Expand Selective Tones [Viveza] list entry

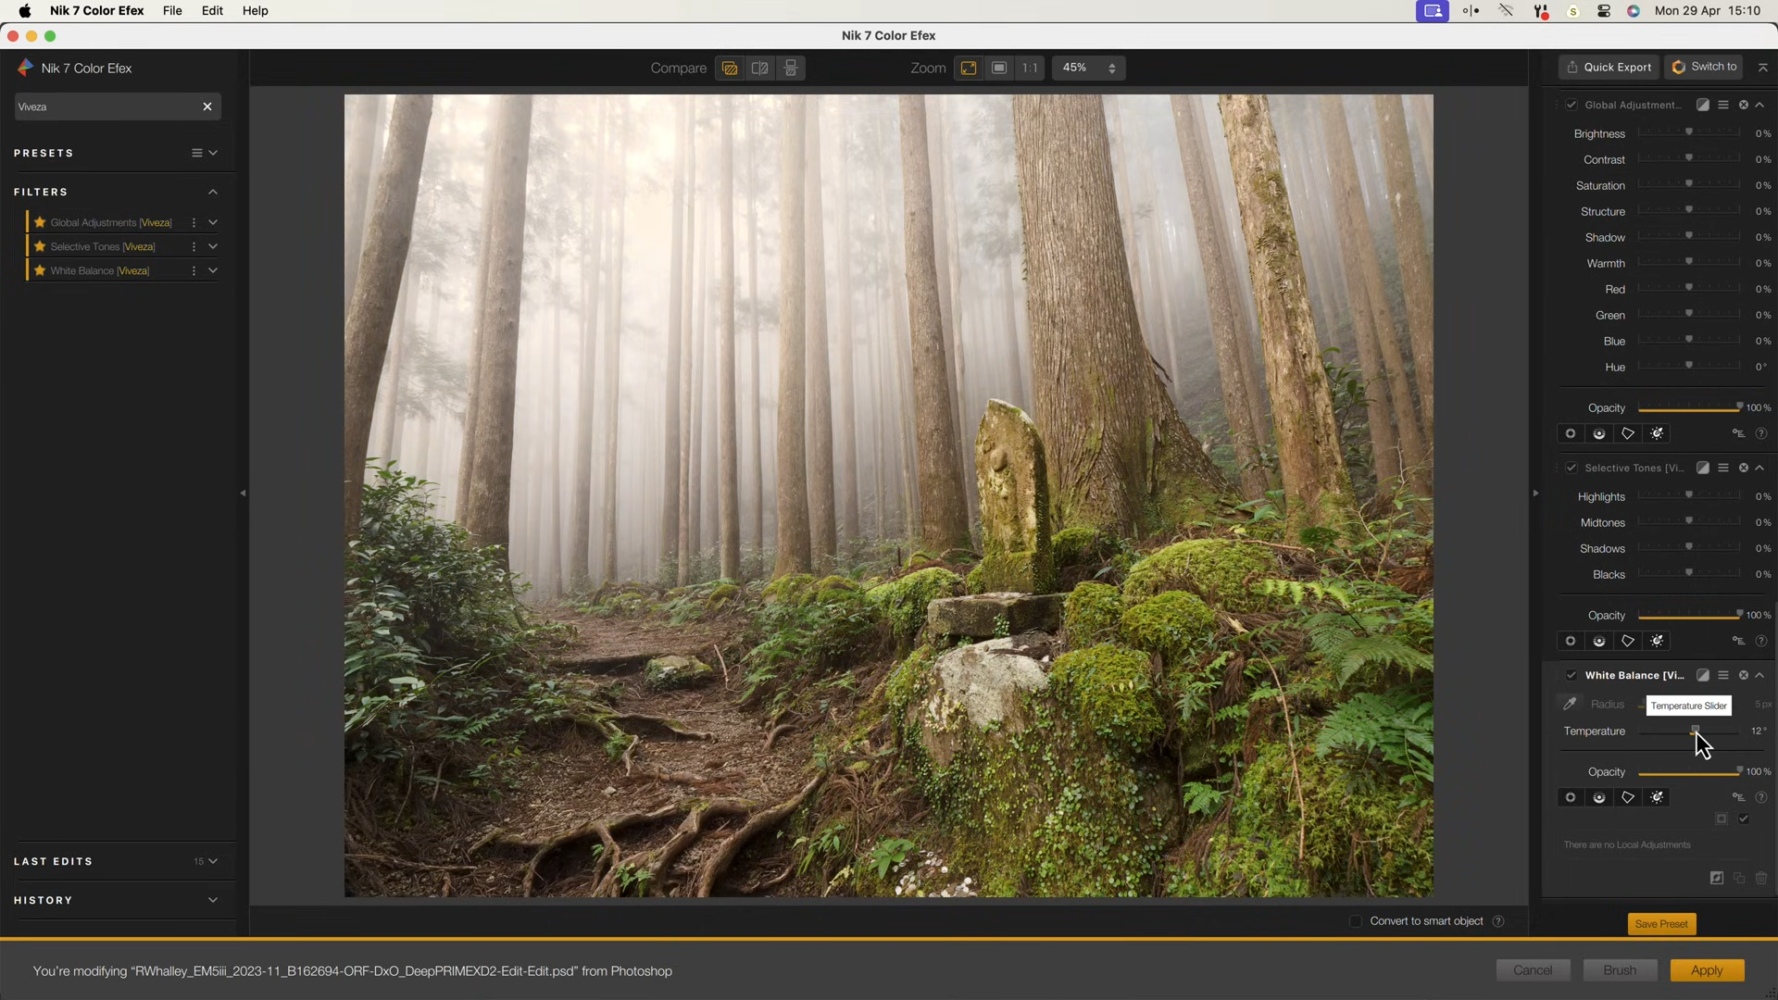tap(213, 246)
